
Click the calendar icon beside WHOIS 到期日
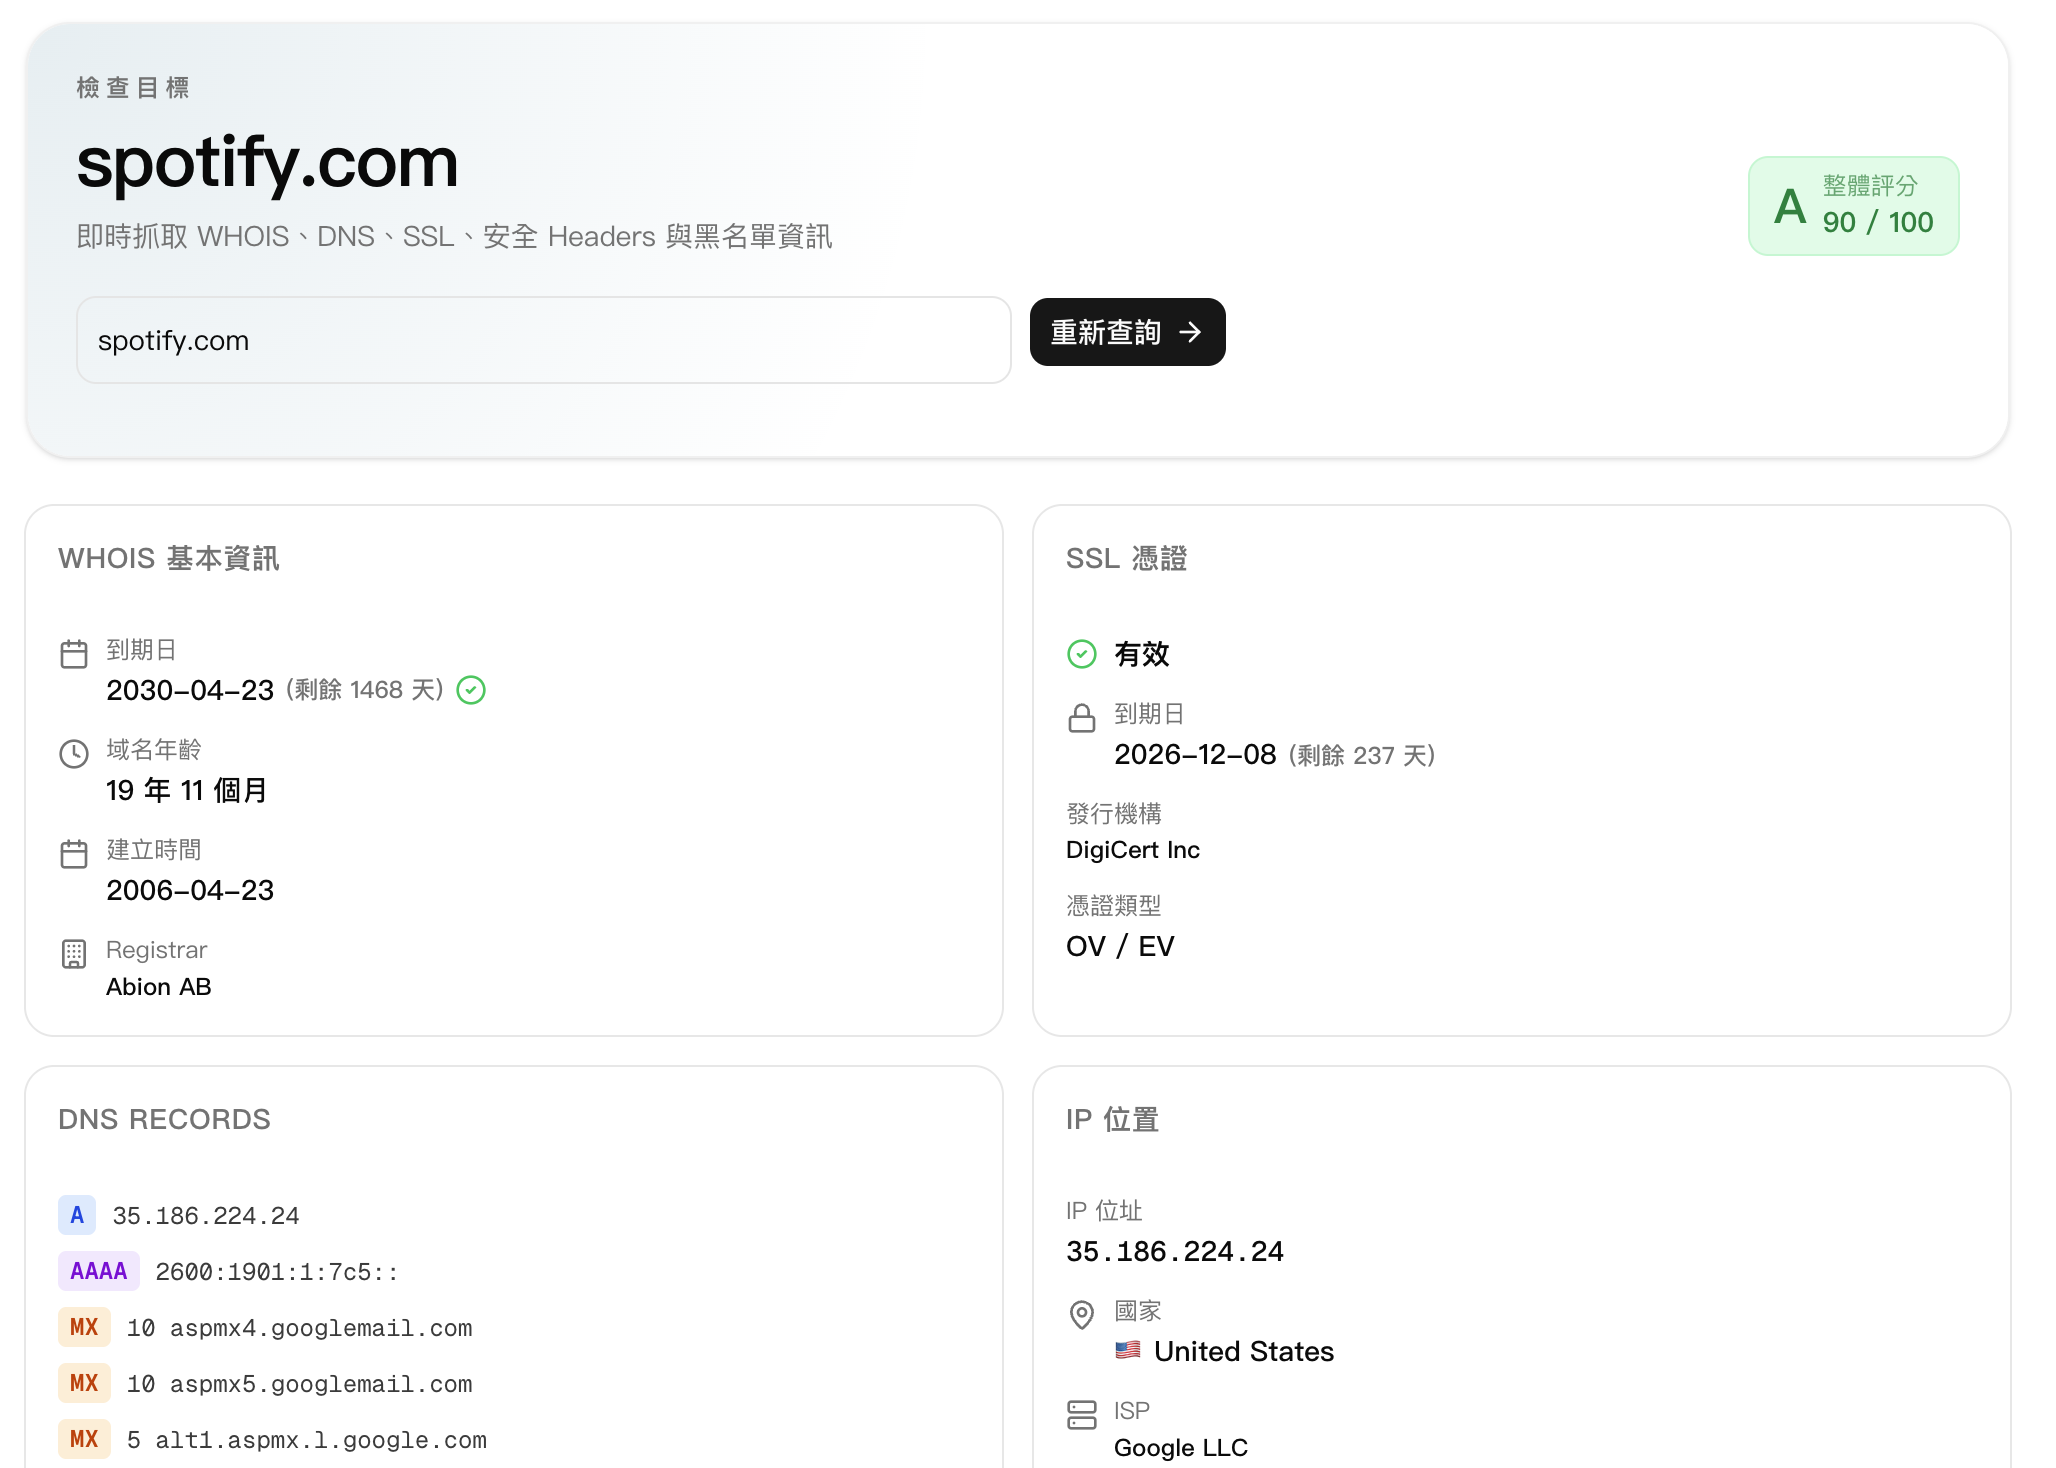pyautogui.click(x=74, y=654)
